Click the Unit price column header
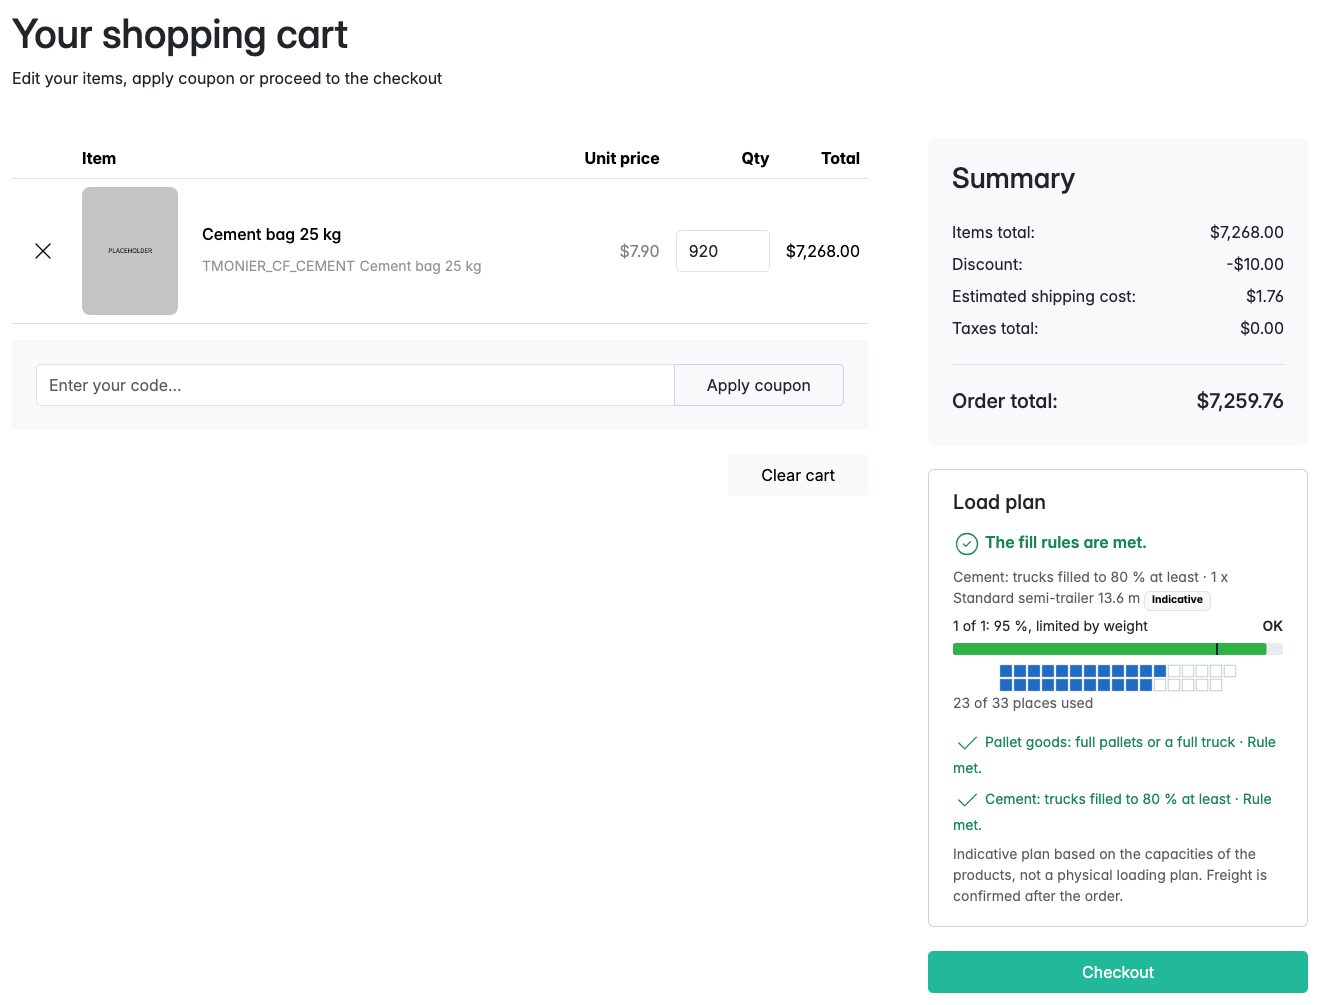 pos(622,158)
